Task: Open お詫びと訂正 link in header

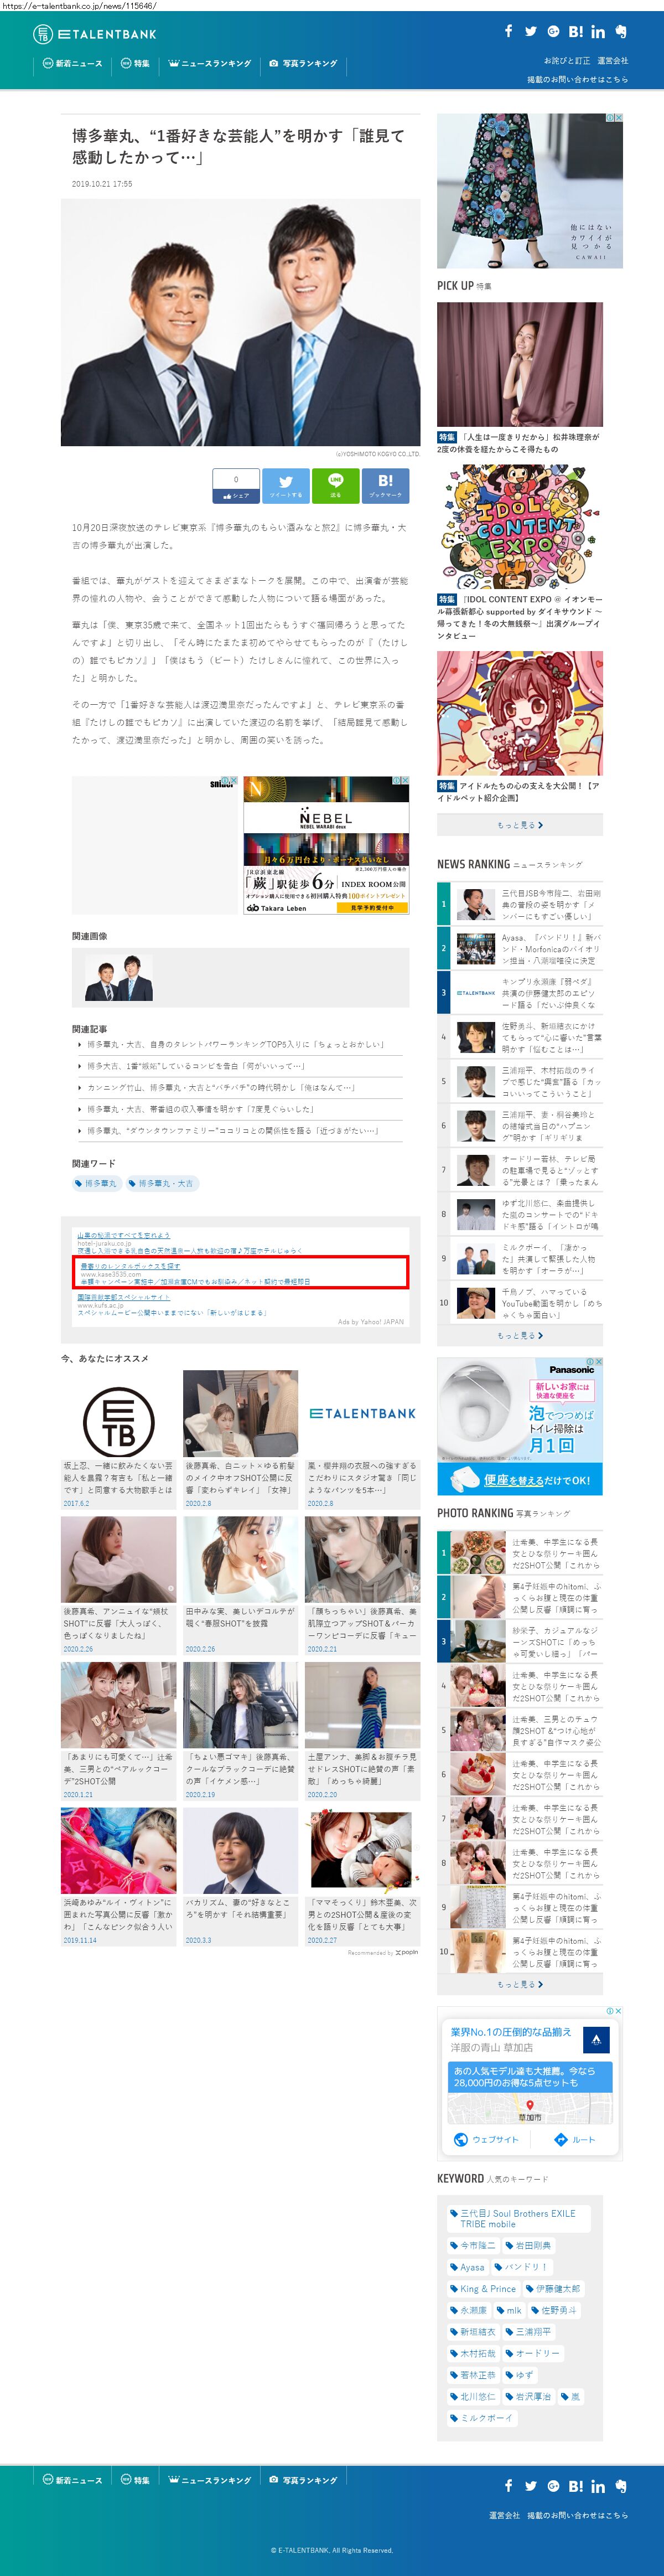Action: (567, 61)
